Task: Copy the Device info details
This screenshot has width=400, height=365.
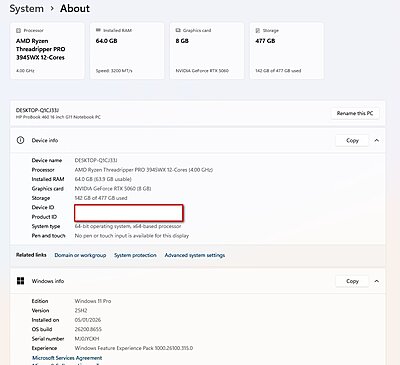Action: pyautogui.click(x=352, y=140)
